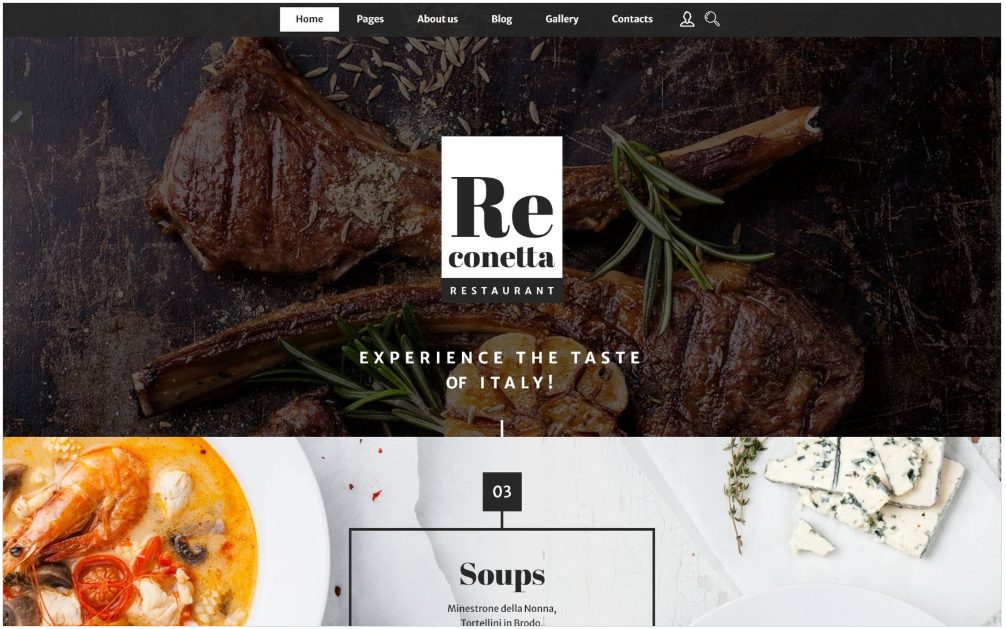Open the Pages menu

370,19
